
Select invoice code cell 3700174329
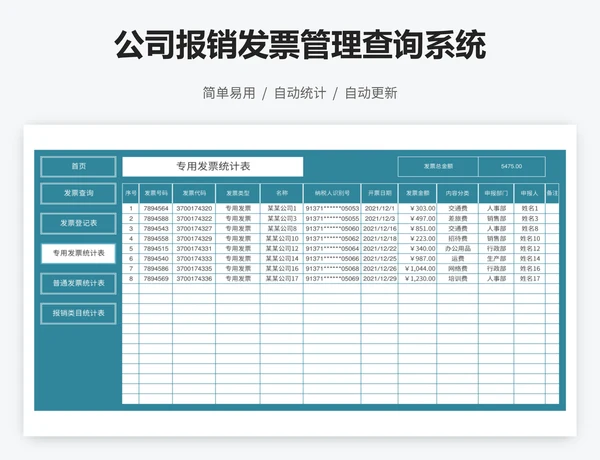pos(194,238)
